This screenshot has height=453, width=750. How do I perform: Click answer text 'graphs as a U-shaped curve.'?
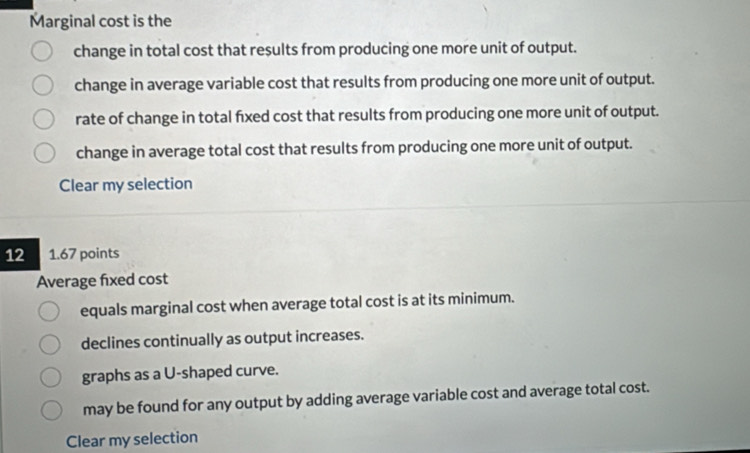180,372
